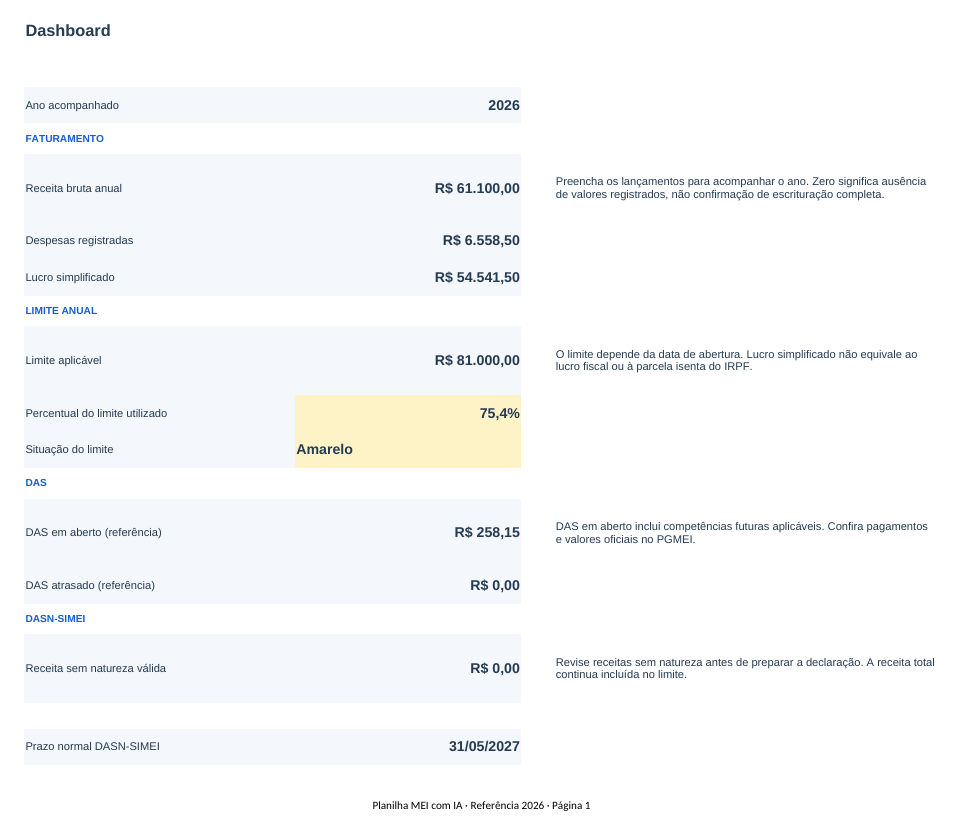
Task: Select the 'Situação do limite' label
Action: (69, 450)
